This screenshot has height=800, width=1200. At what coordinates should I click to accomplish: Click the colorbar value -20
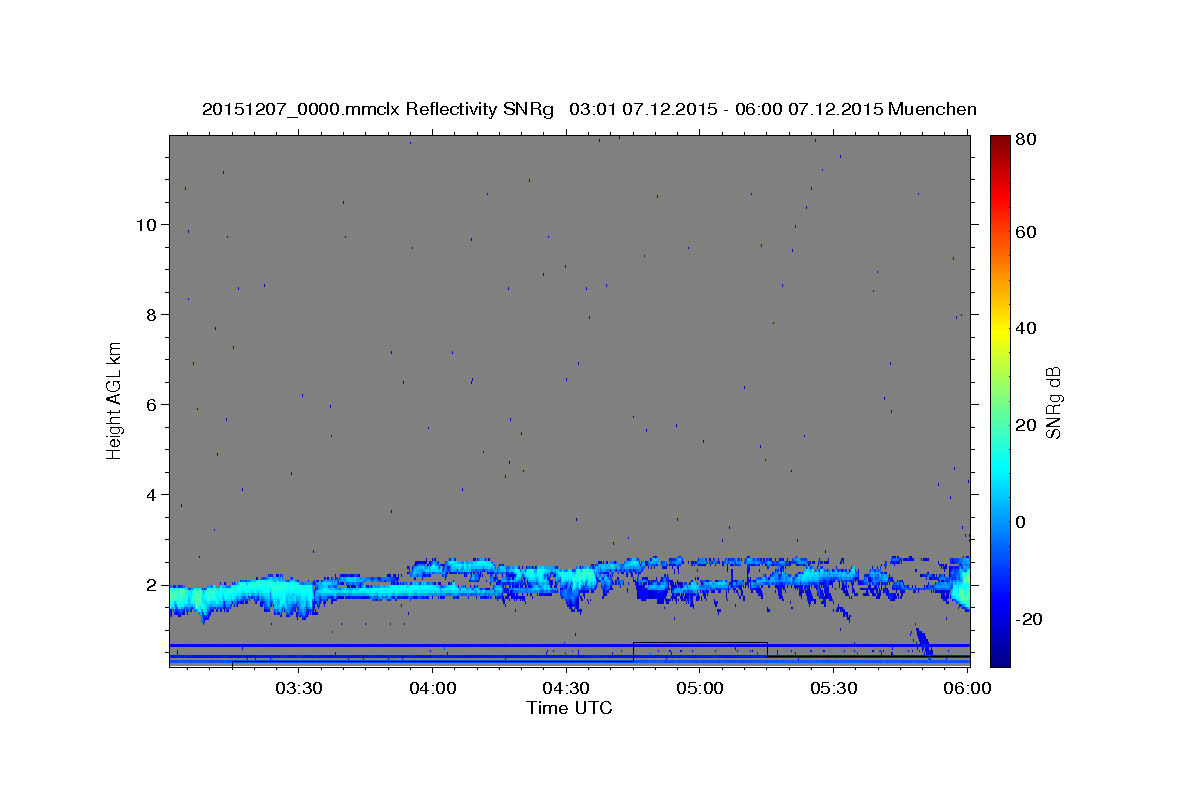click(1029, 619)
